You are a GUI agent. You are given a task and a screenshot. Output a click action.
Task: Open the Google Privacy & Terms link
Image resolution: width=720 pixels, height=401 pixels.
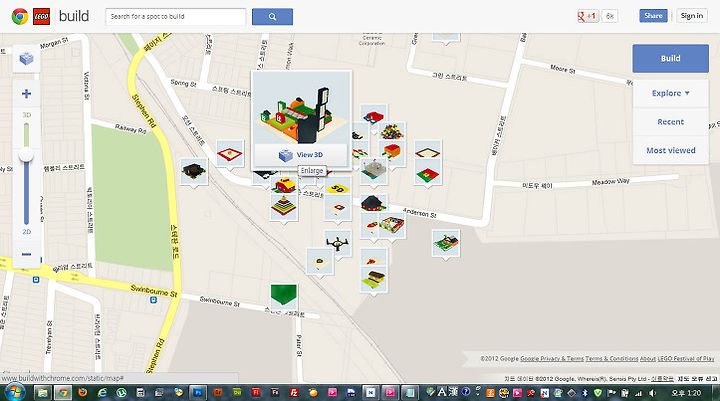(x=552, y=359)
